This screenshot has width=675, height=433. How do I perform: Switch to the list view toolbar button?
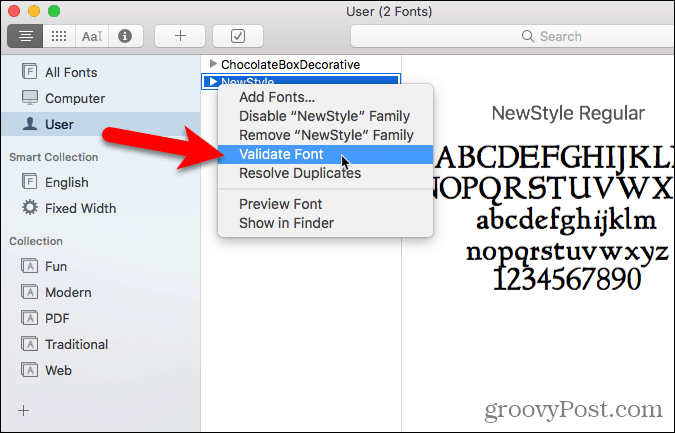[x=25, y=36]
